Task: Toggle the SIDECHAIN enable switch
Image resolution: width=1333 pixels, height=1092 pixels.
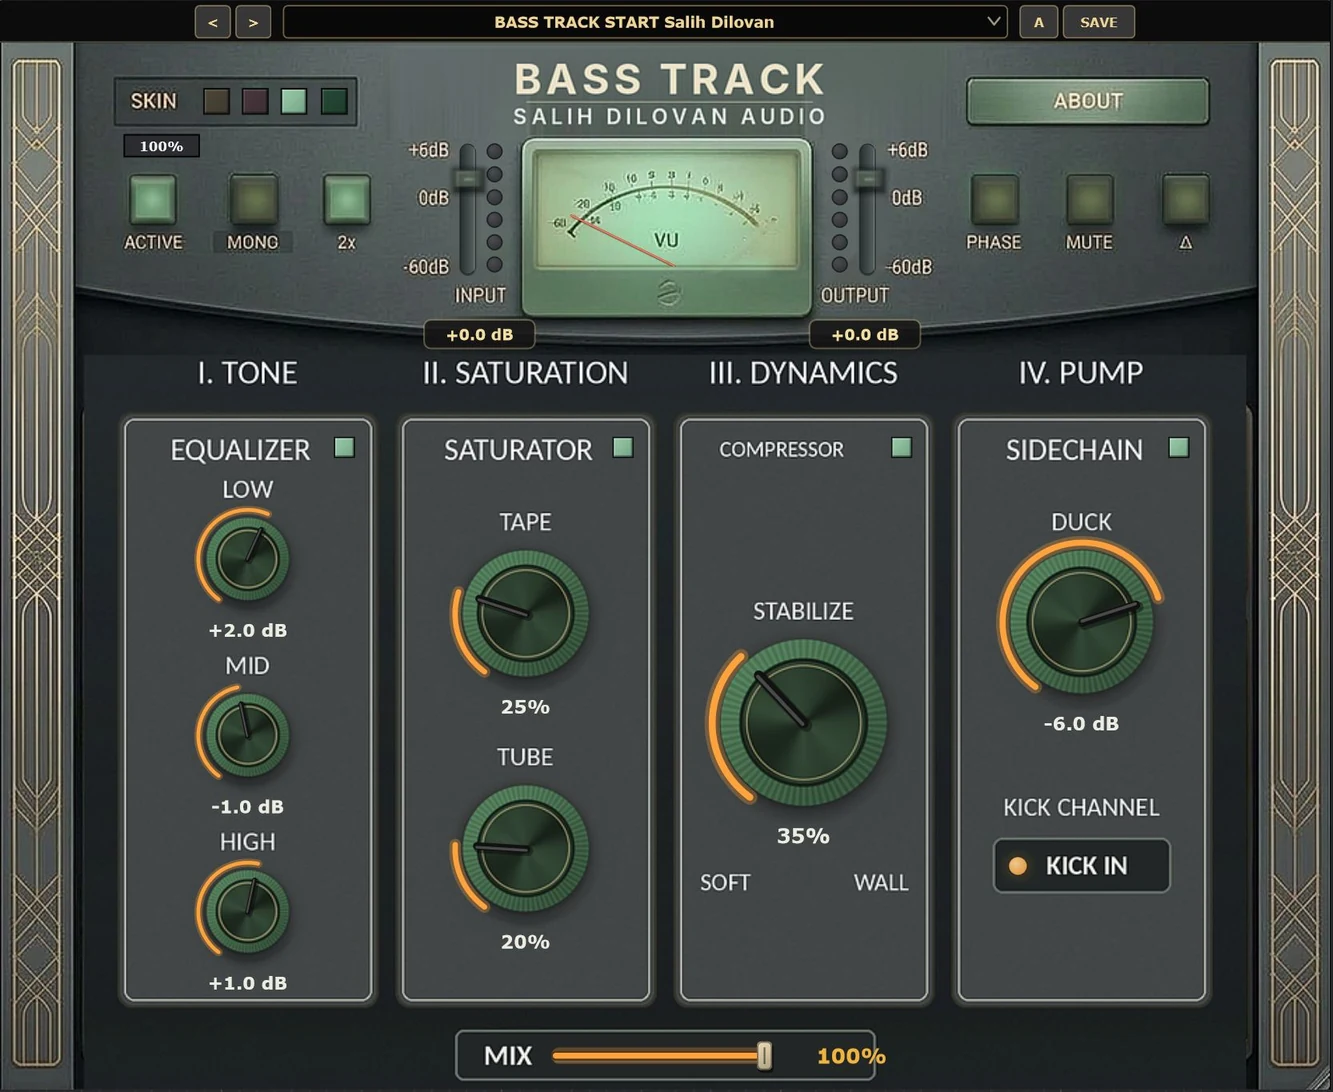Action: 1179,447
